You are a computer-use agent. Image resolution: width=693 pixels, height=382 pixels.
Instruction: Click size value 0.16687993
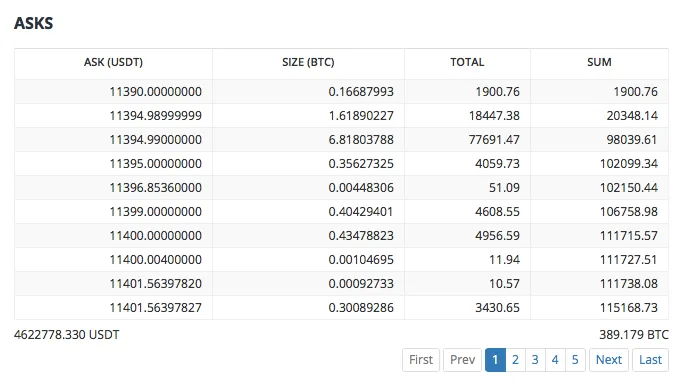coord(361,92)
